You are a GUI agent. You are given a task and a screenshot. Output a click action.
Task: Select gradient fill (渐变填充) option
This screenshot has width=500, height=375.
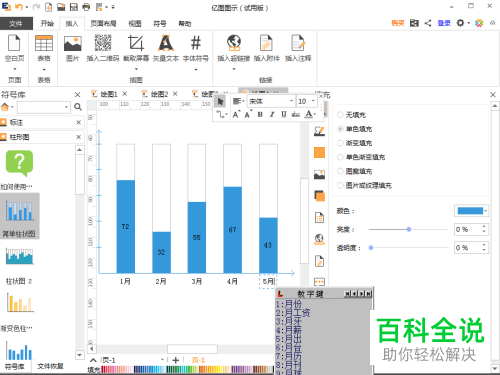click(355, 143)
